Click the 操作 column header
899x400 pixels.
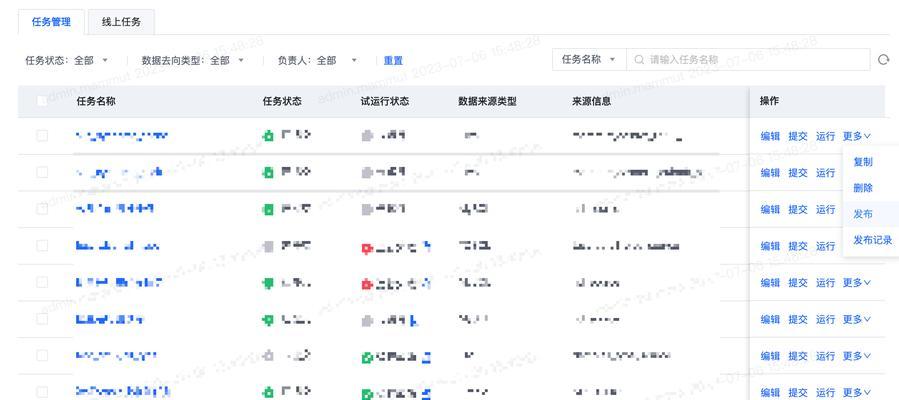[x=769, y=101]
